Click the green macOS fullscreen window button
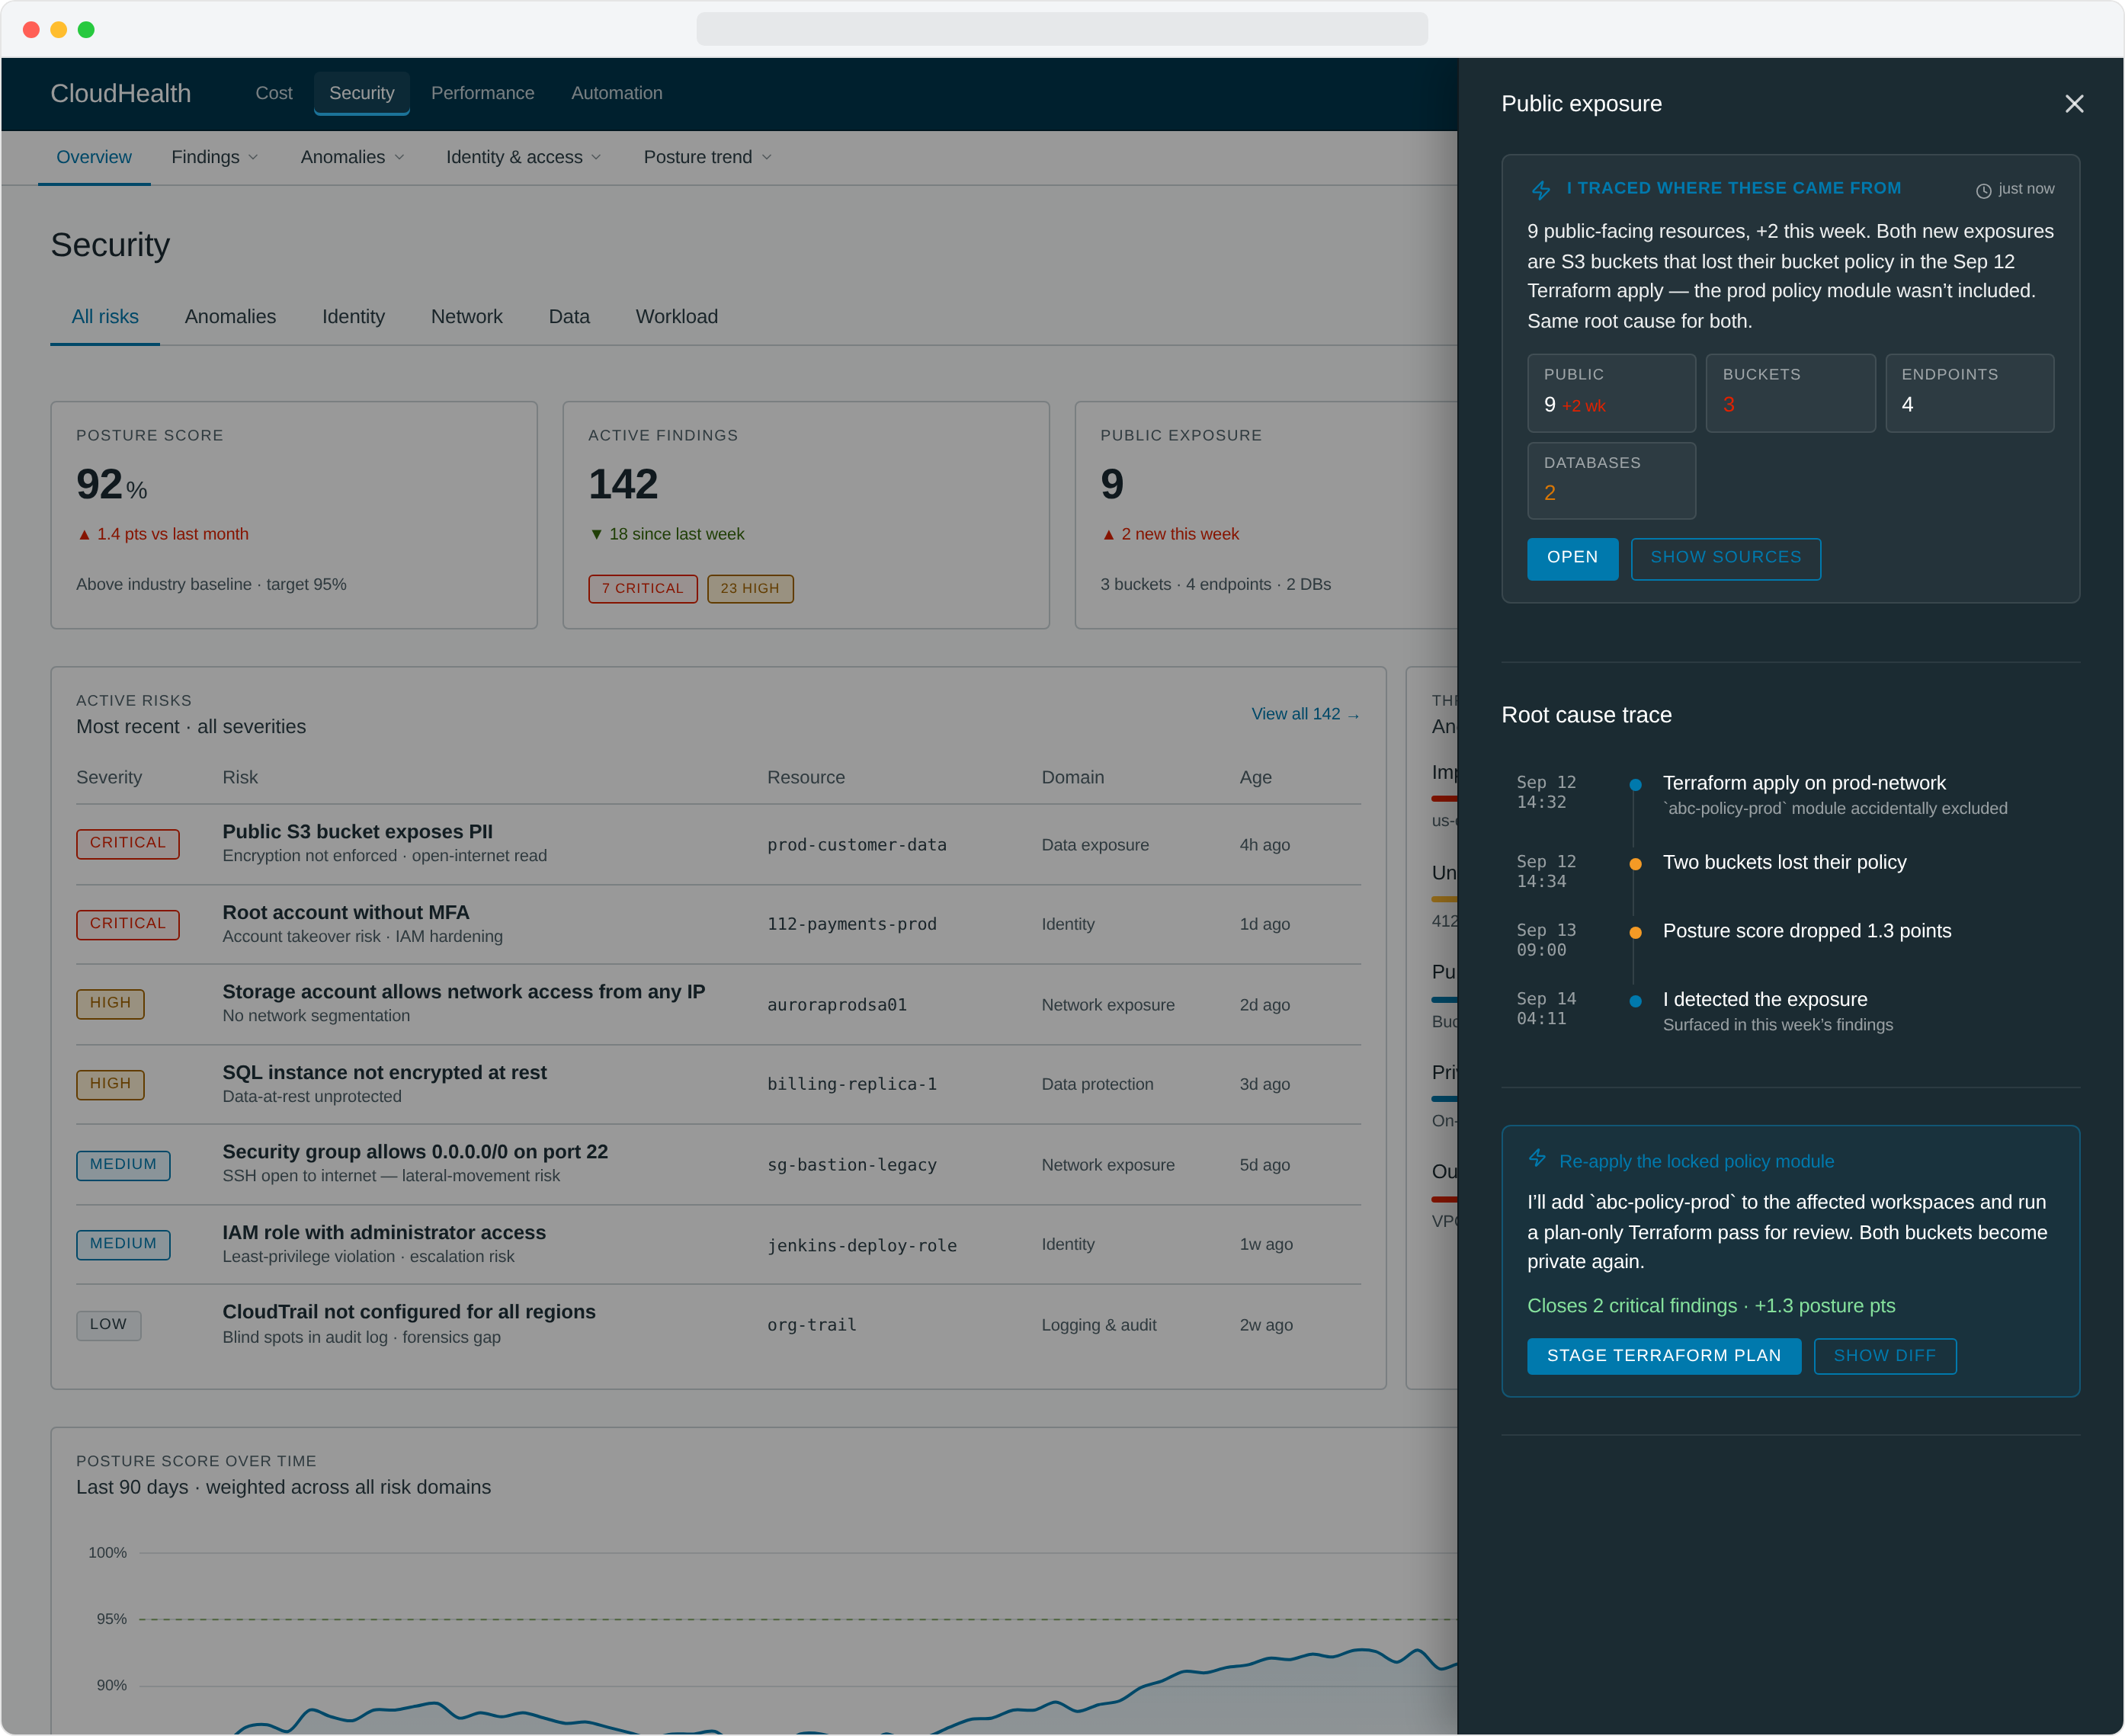The height and width of the screenshot is (1736, 2125). [86, 29]
